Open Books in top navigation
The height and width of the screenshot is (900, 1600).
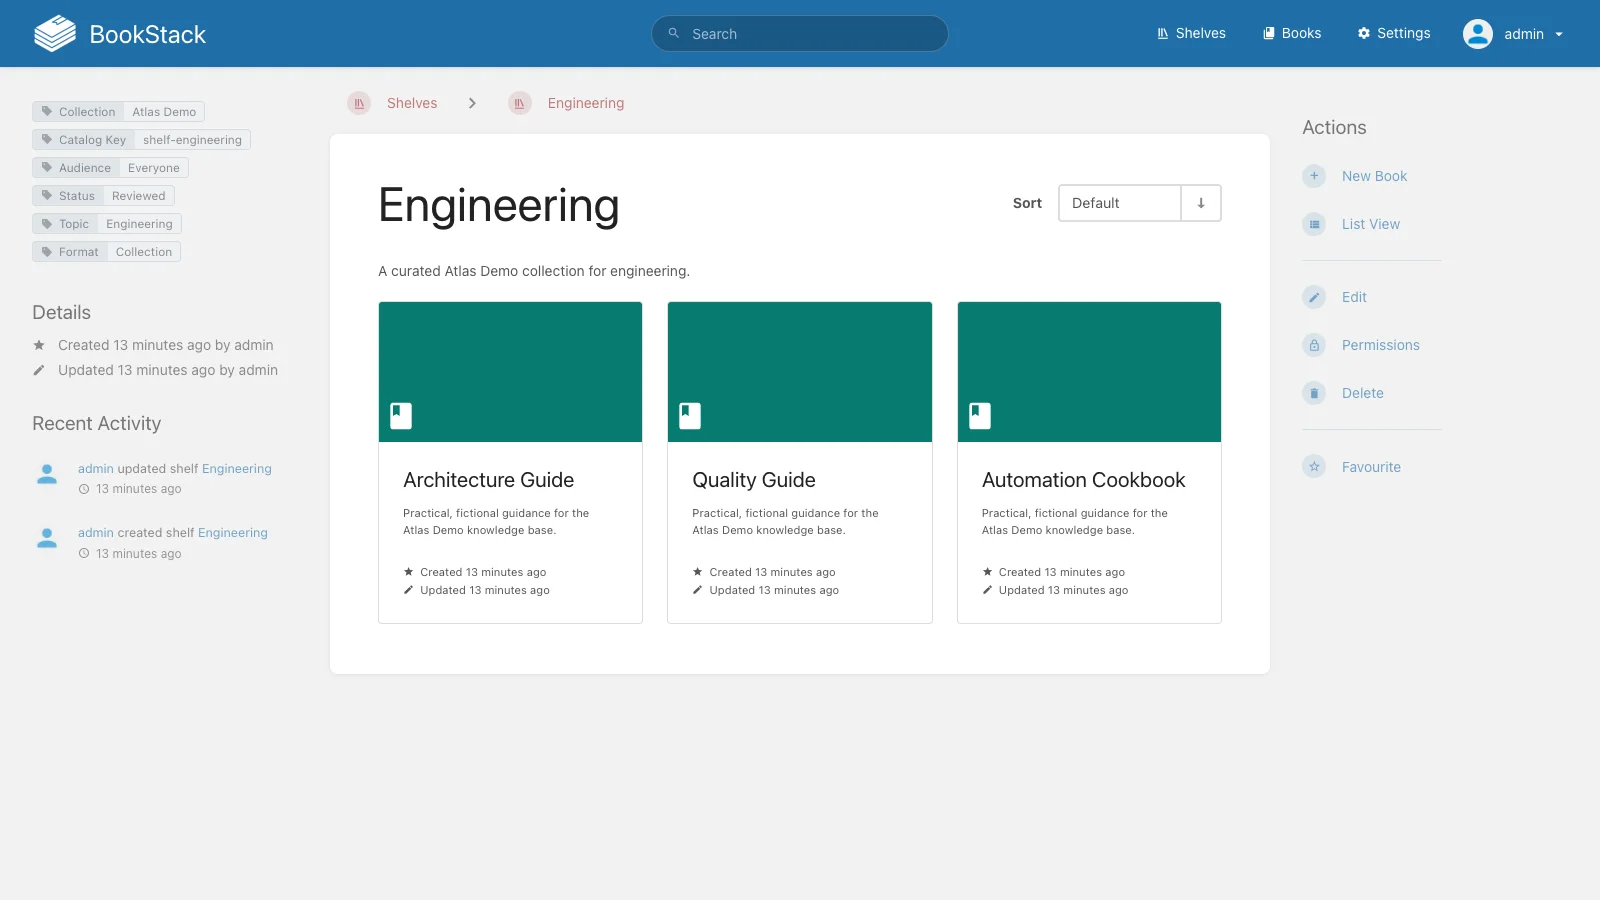click(x=1292, y=33)
